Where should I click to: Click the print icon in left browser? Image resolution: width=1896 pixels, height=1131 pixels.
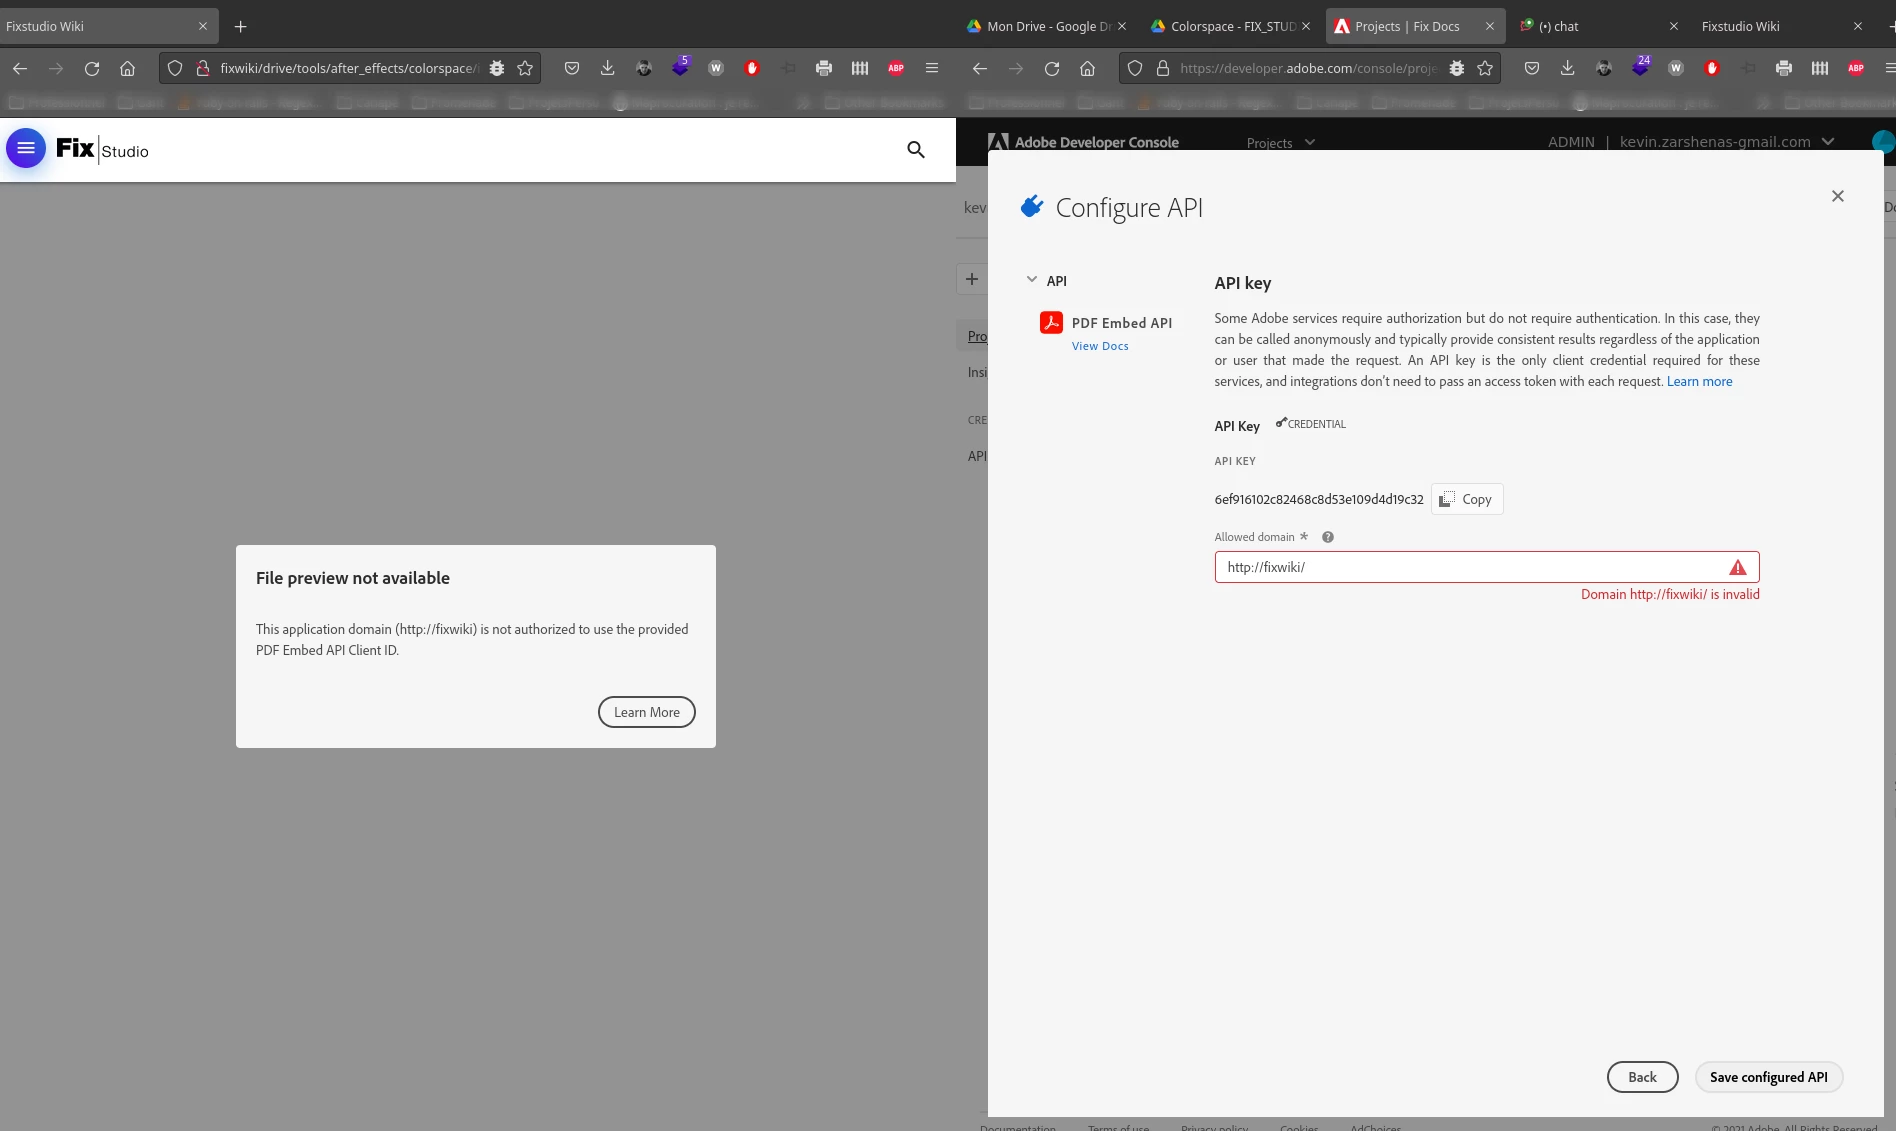824,68
